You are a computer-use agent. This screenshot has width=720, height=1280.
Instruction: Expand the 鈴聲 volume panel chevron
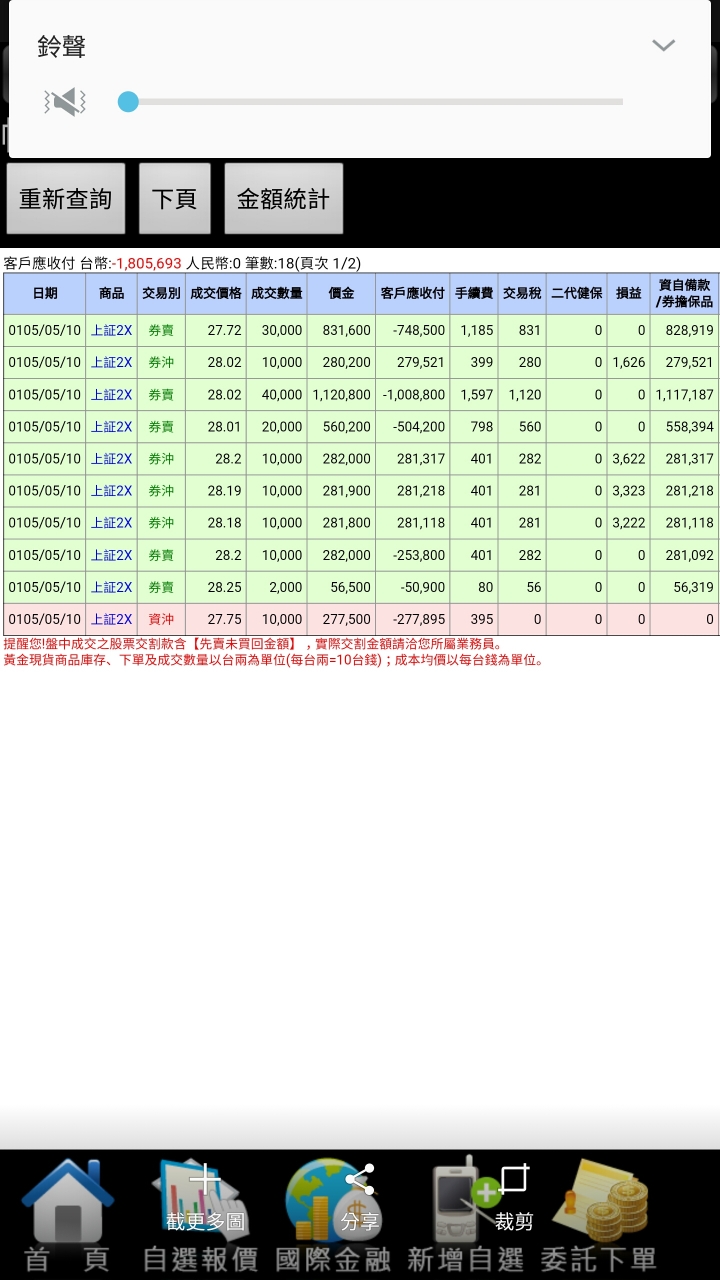pos(663,46)
